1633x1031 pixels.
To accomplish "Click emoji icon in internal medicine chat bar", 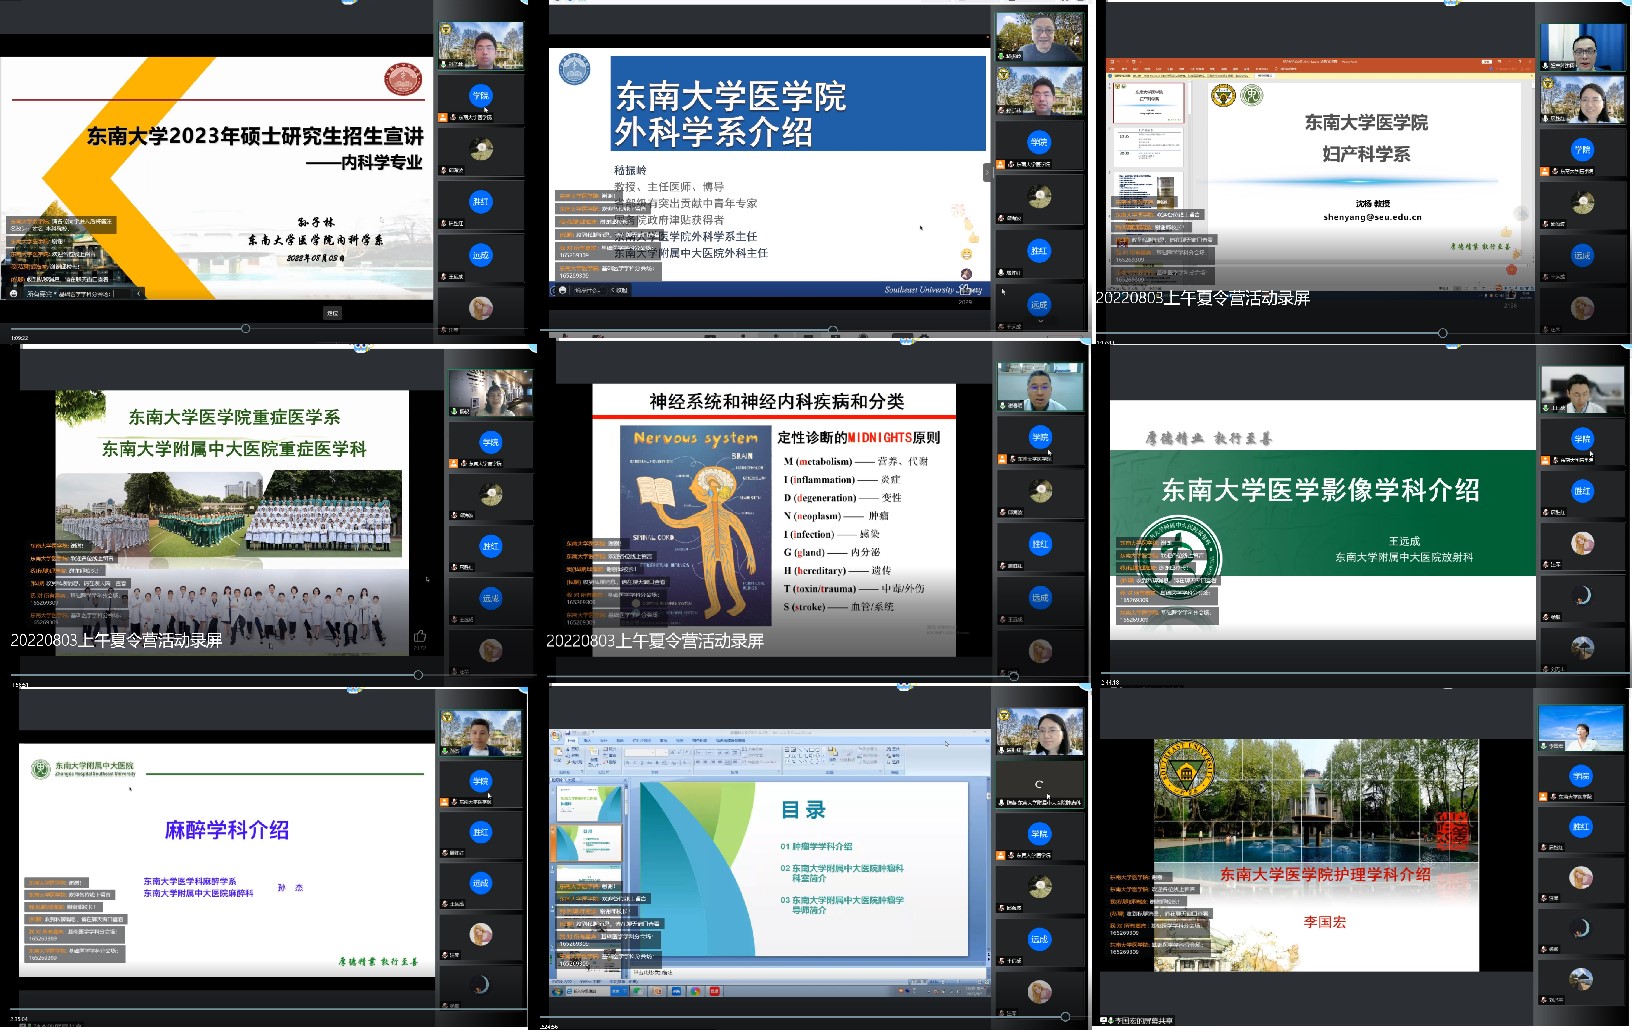I will (x=13, y=294).
